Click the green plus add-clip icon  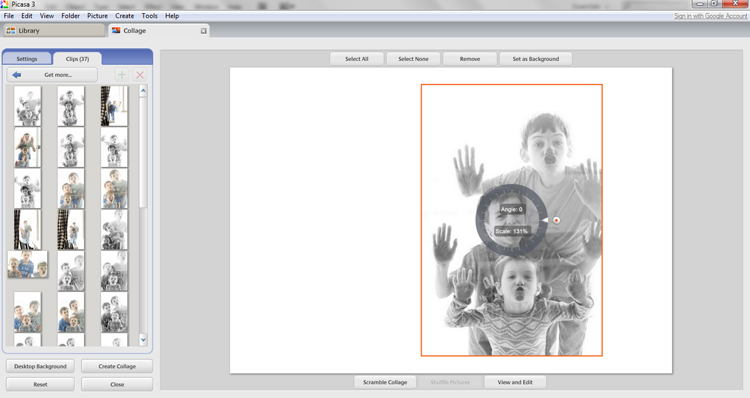(121, 75)
